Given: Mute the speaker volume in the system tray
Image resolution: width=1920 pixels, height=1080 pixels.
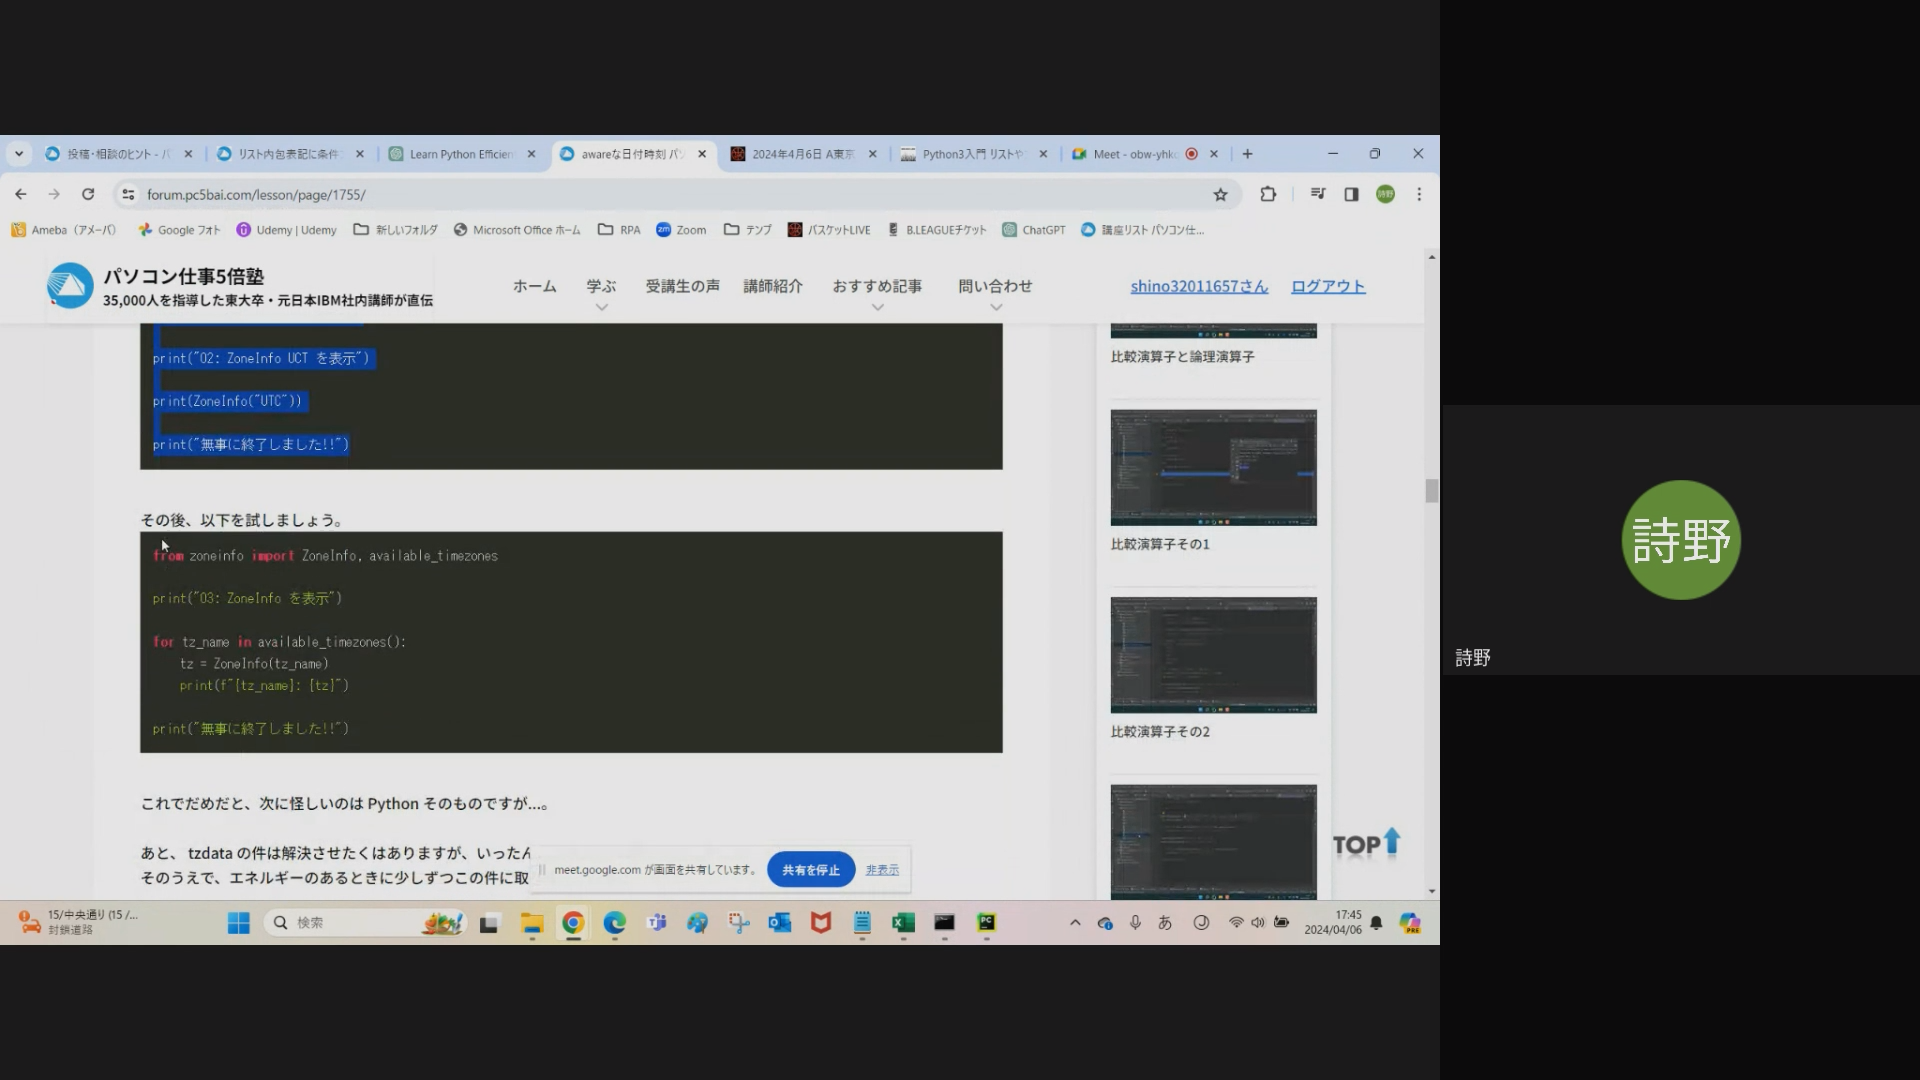Looking at the screenshot, I should click(x=1258, y=922).
